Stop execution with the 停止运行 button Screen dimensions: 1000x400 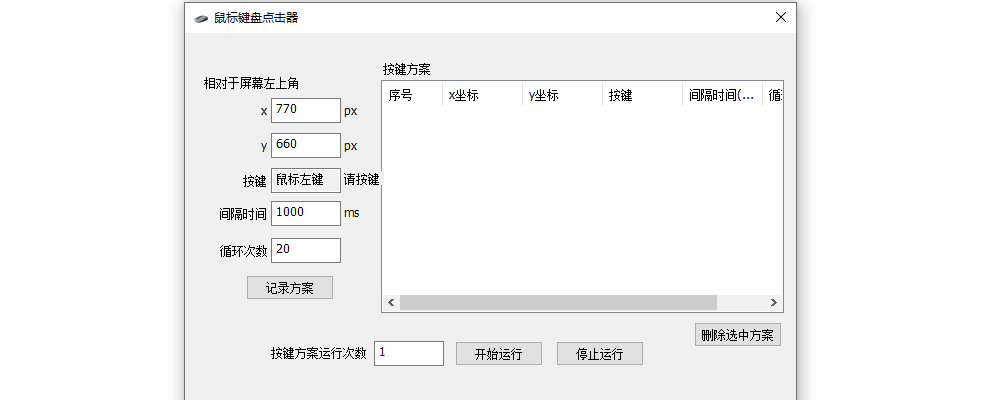[x=599, y=354]
